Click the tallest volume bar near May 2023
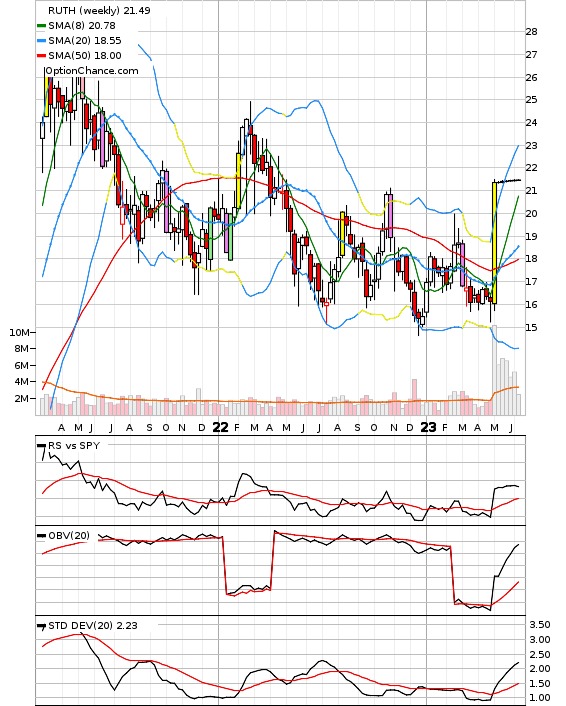Image resolution: width=566 pixels, height=706 pixels. click(x=494, y=370)
